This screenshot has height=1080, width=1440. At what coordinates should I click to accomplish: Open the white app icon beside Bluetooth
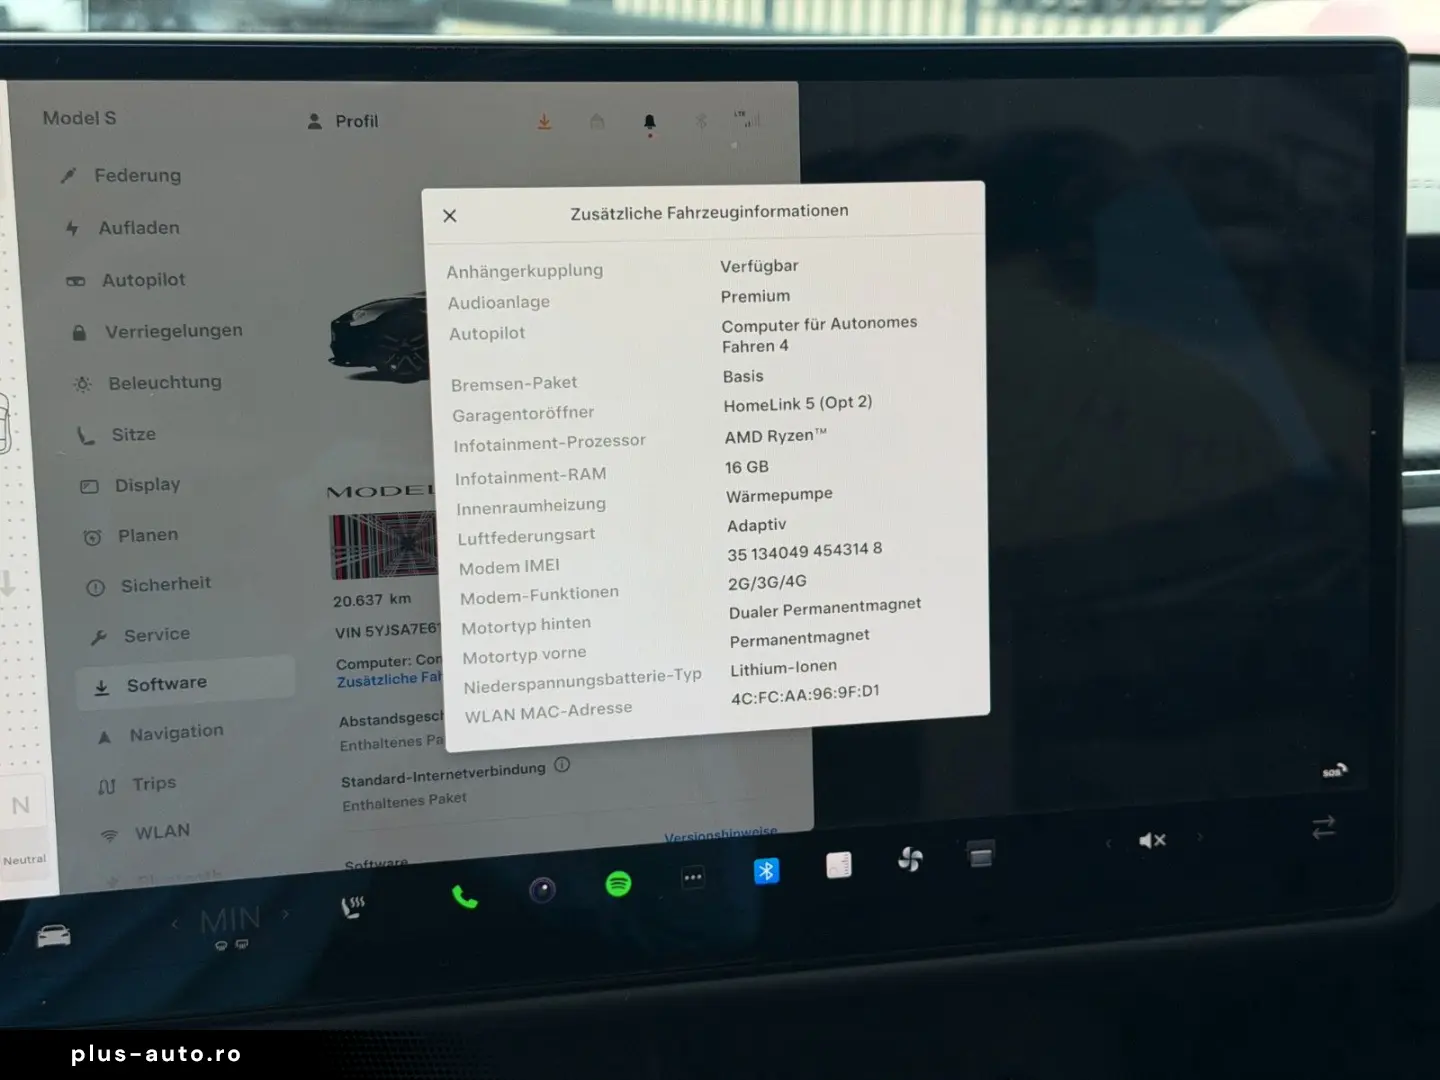(839, 865)
